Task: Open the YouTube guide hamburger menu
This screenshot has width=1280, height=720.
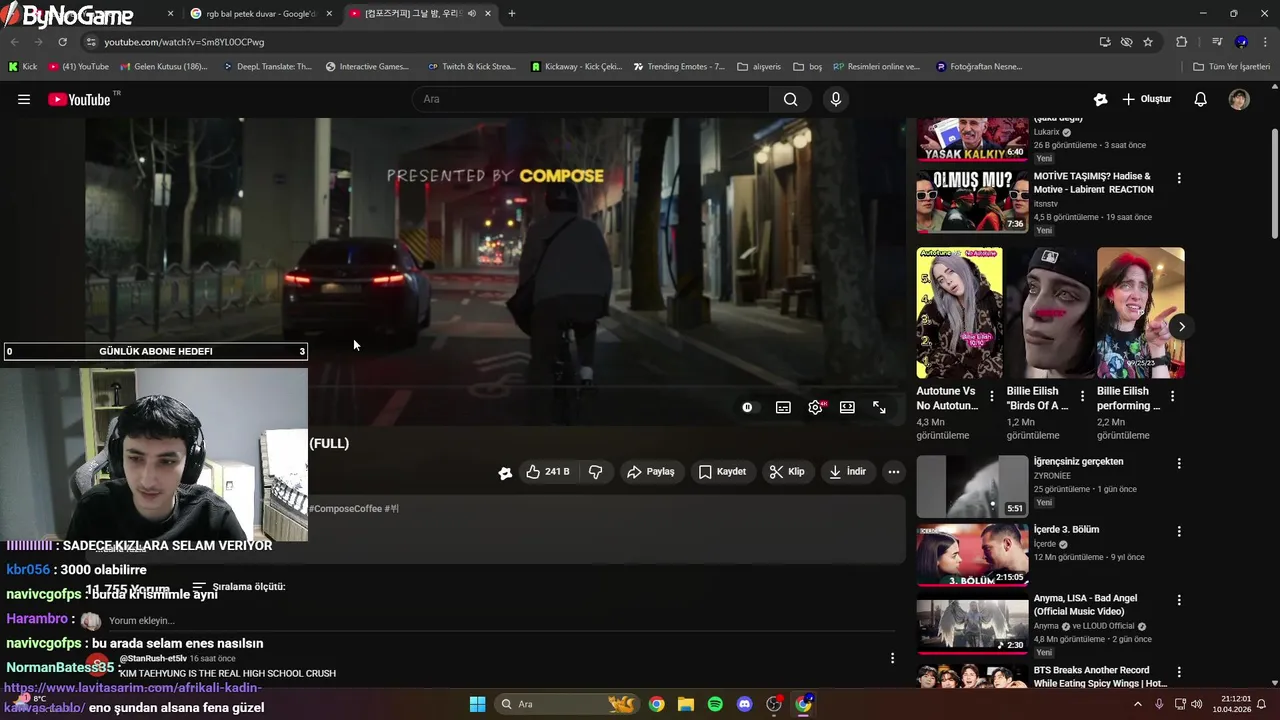Action: 24,99
